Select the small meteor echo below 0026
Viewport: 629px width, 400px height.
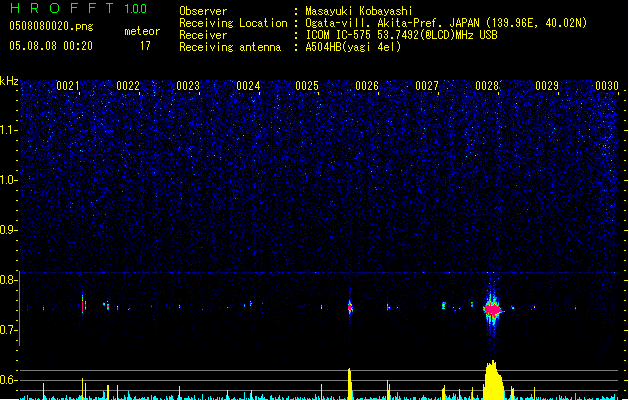coord(350,307)
